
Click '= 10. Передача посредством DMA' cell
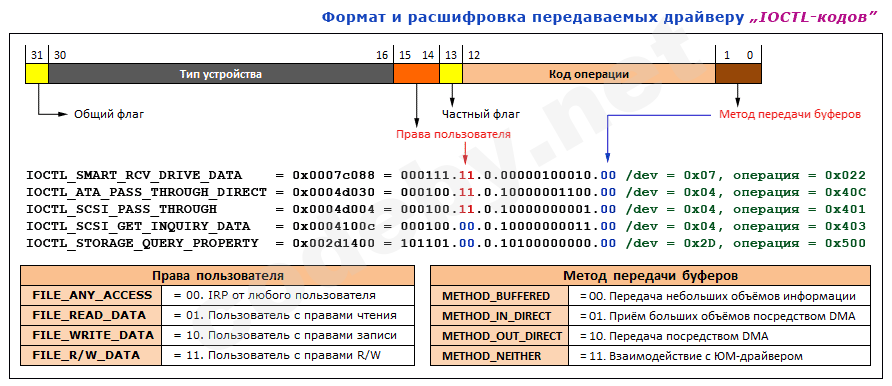[x=720, y=335]
